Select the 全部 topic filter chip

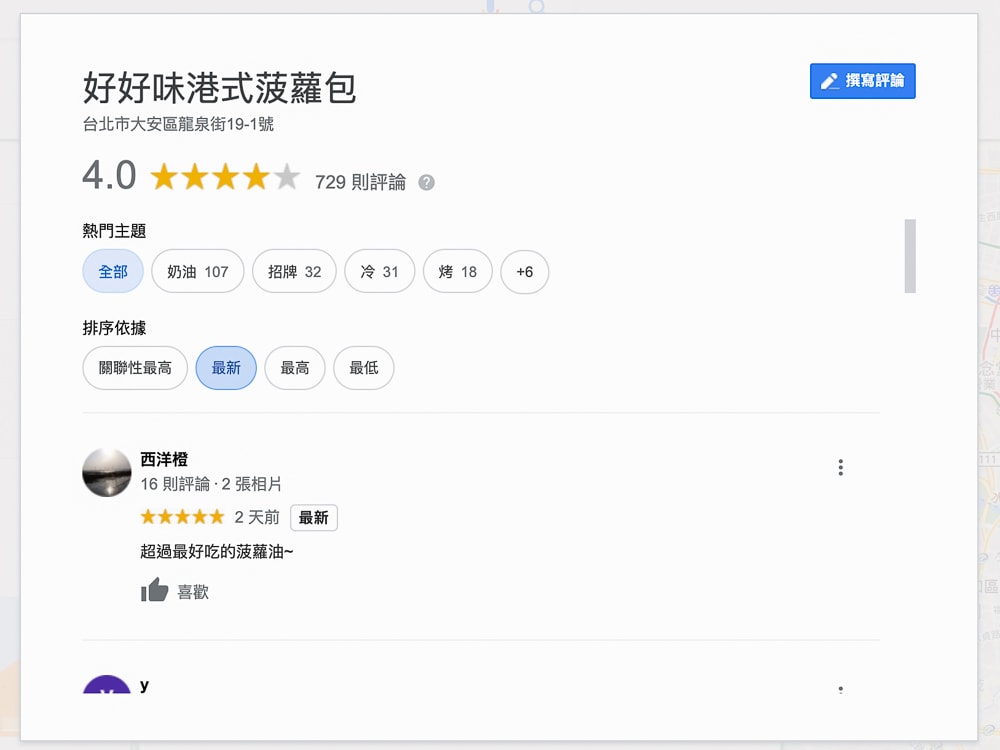113,271
